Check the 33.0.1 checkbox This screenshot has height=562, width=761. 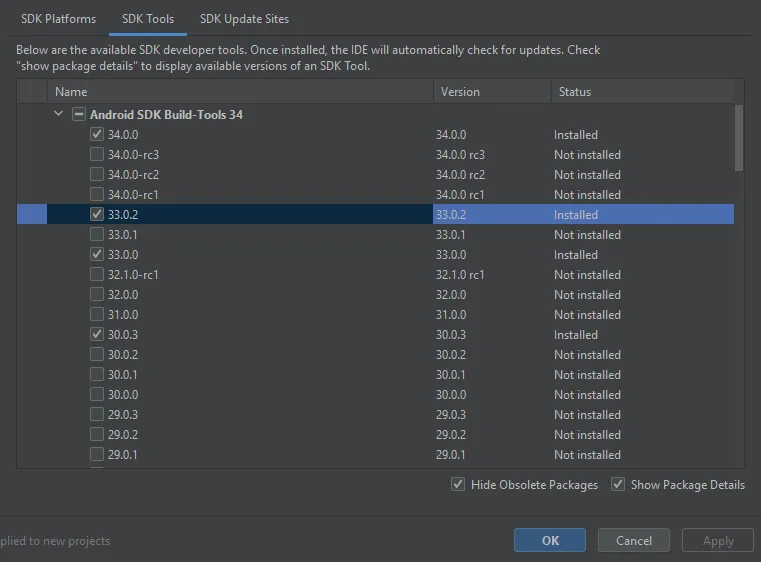97,234
